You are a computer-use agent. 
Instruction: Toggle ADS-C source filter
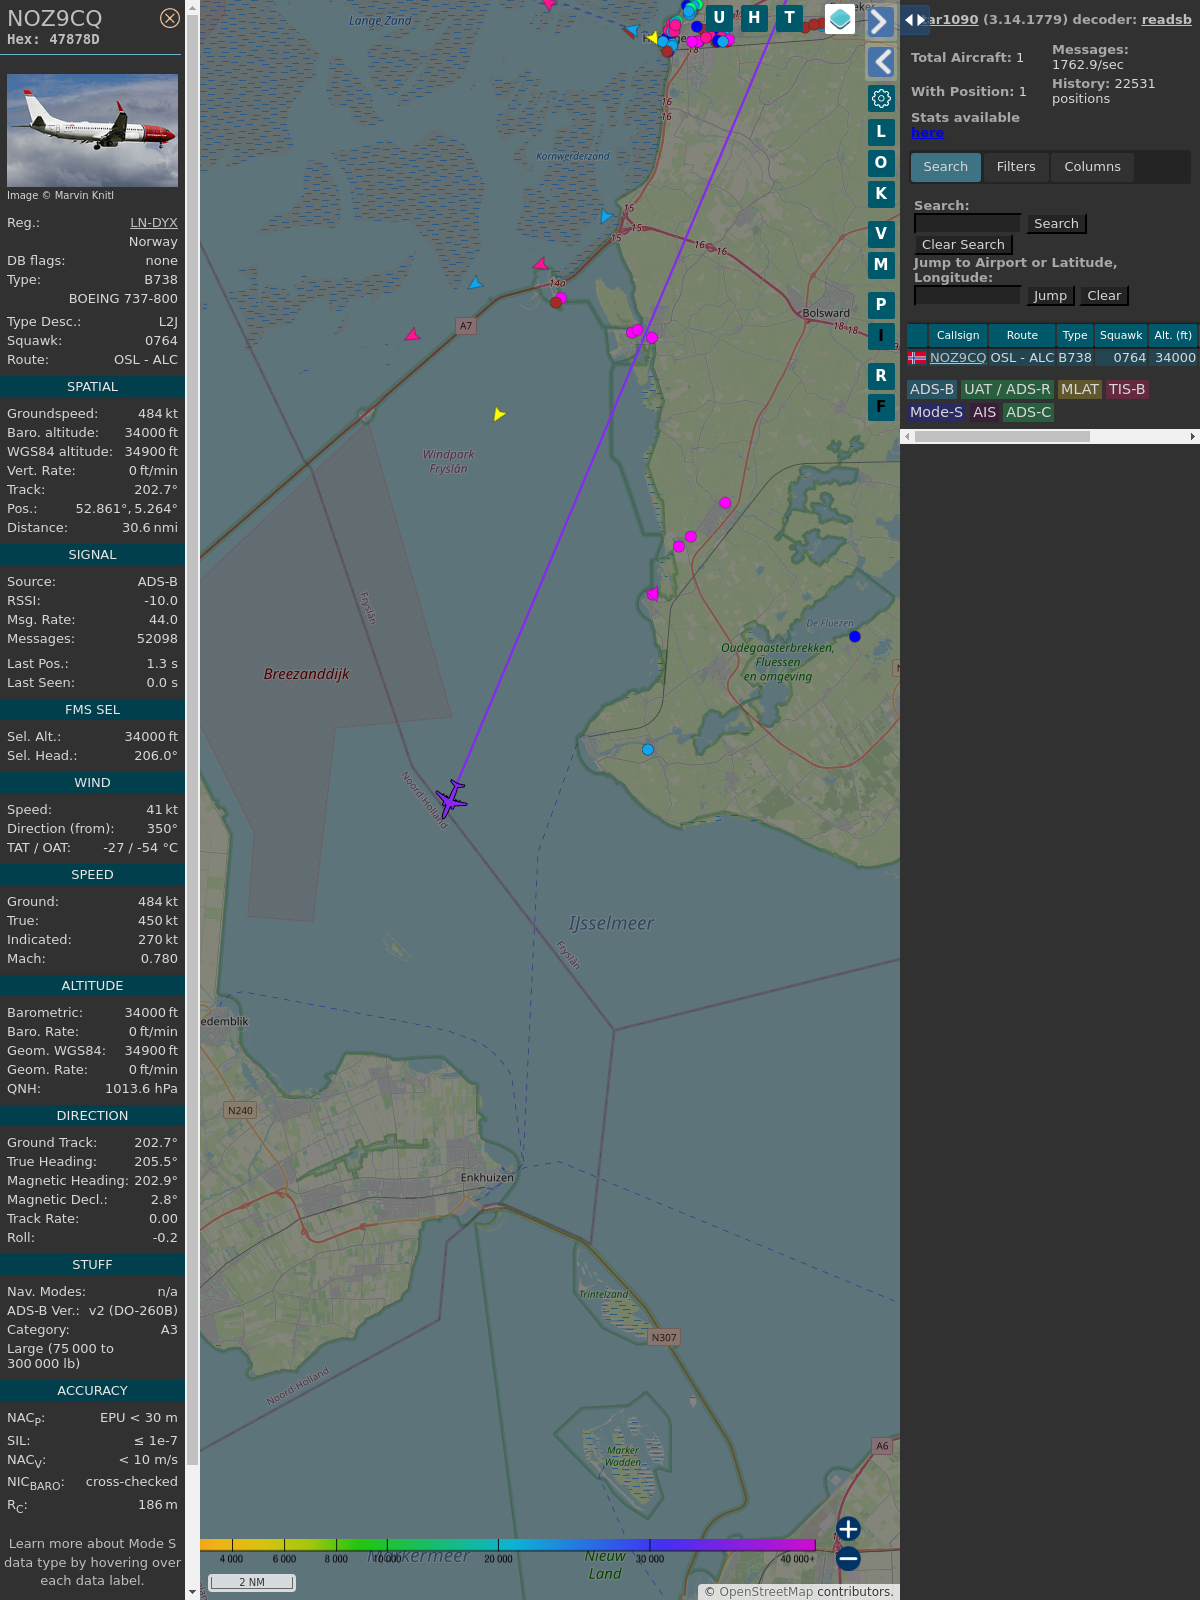click(1028, 412)
